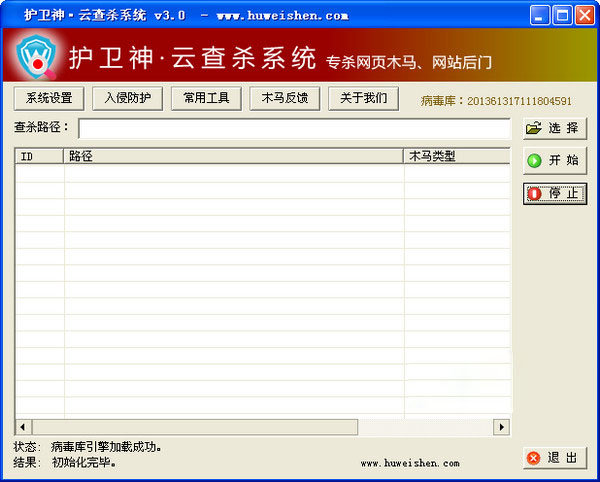Click the left arrow of horizontal scrollbar

23,427
